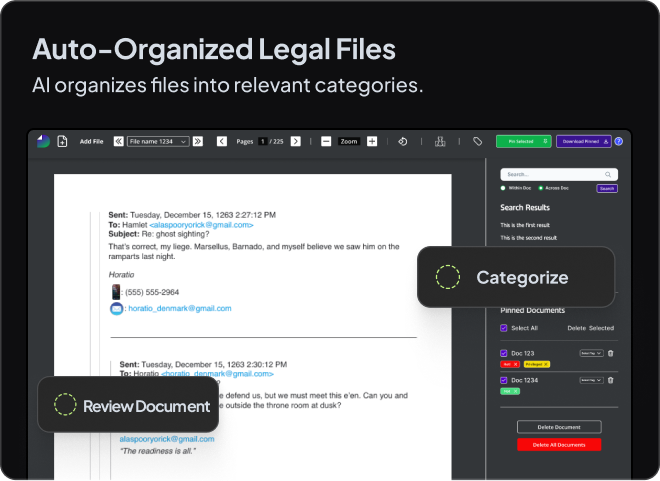The height and width of the screenshot is (481, 660).
Task: Click the Download Pinned button
Action: [x=583, y=142]
